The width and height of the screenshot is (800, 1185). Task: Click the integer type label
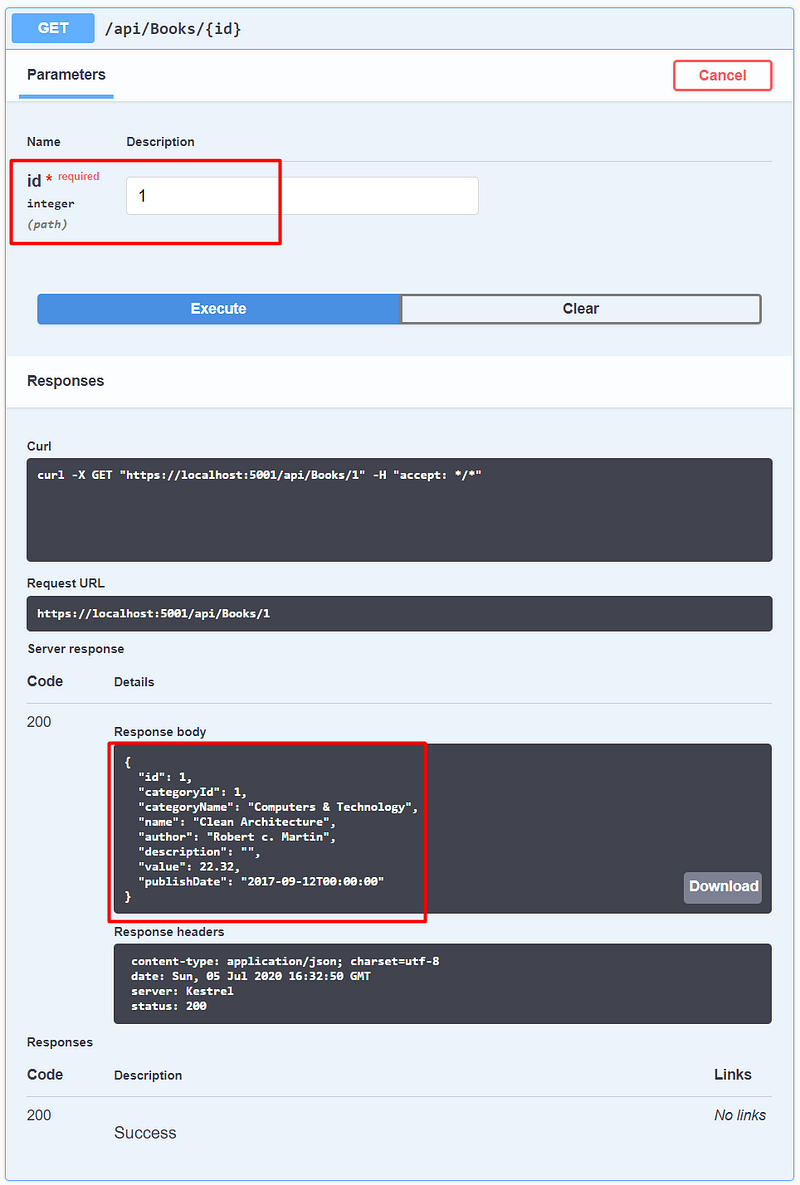click(x=51, y=203)
